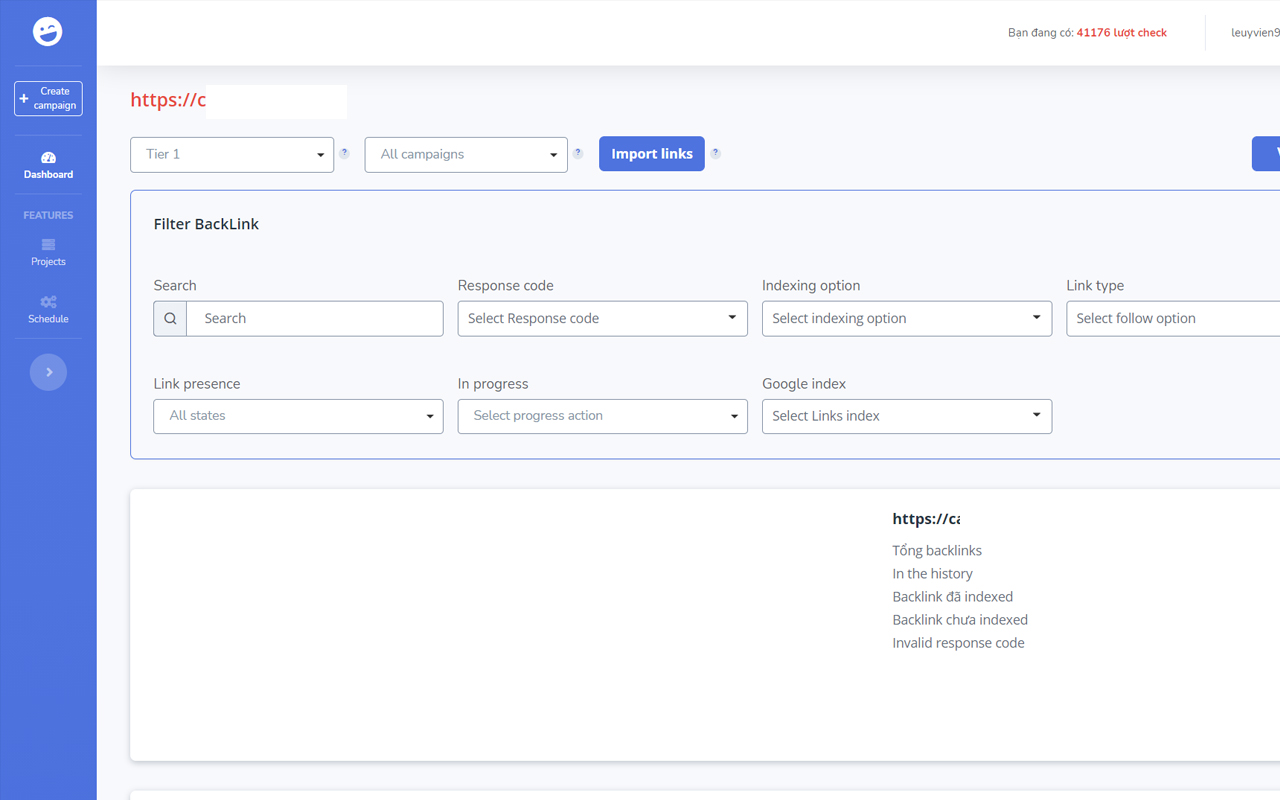This screenshot has height=800, width=1280.
Task: Open the Select indexing option dropdown
Action: click(906, 318)
